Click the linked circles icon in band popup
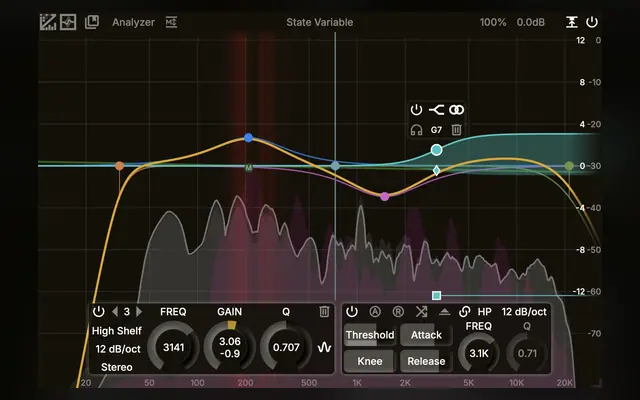The height and width of the screenshot is (400, 640). [456, 110]
